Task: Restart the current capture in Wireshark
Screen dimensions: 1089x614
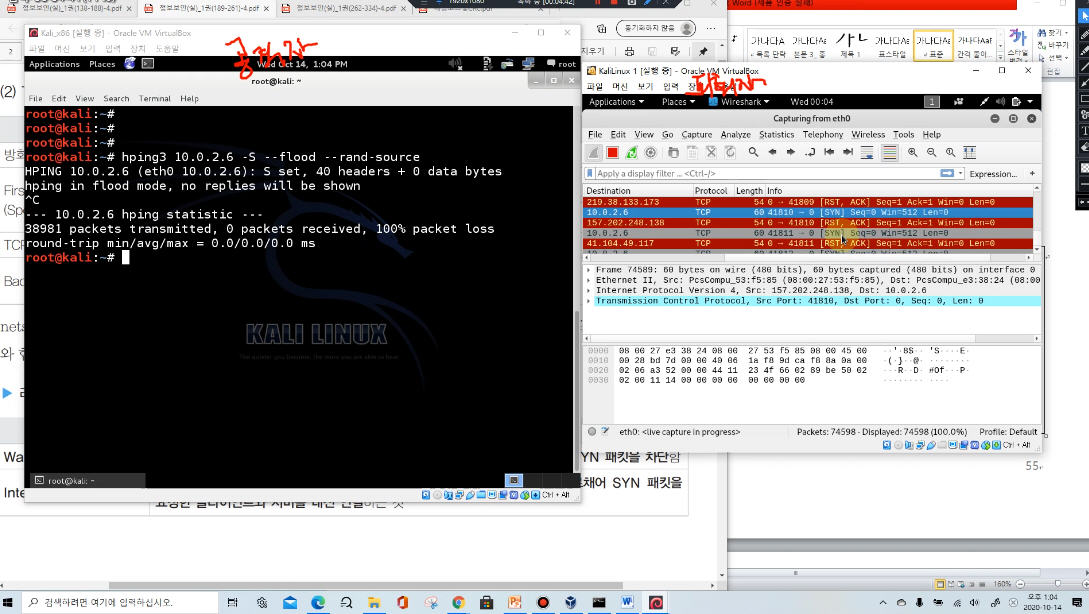Action: pyautogui.click(x=631, y=153)
